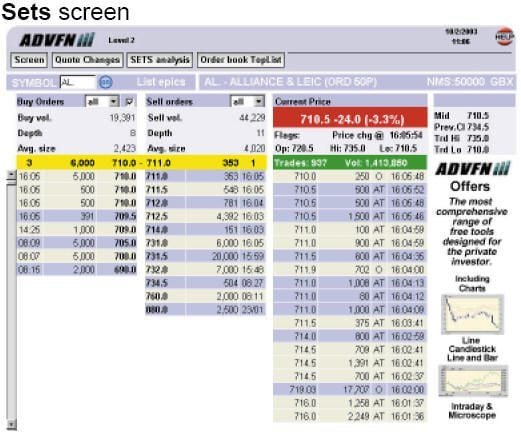Click the blue symbol search icon
The image size is (521, 435).
(106, 82)
